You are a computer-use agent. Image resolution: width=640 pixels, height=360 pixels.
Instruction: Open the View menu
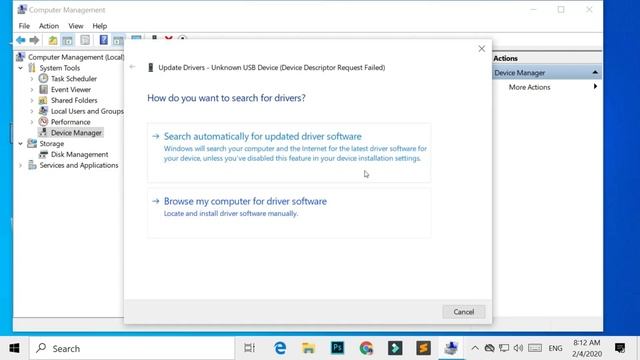[x=76, y=26]
